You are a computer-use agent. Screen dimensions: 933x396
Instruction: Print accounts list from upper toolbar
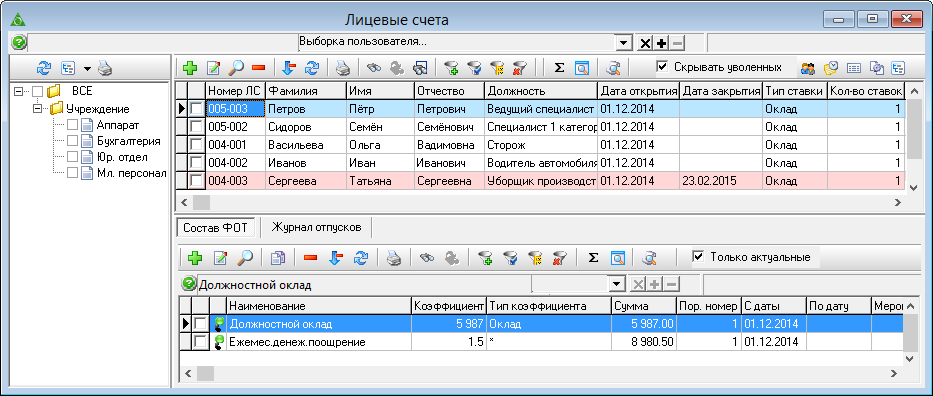[x=343, y=68]
